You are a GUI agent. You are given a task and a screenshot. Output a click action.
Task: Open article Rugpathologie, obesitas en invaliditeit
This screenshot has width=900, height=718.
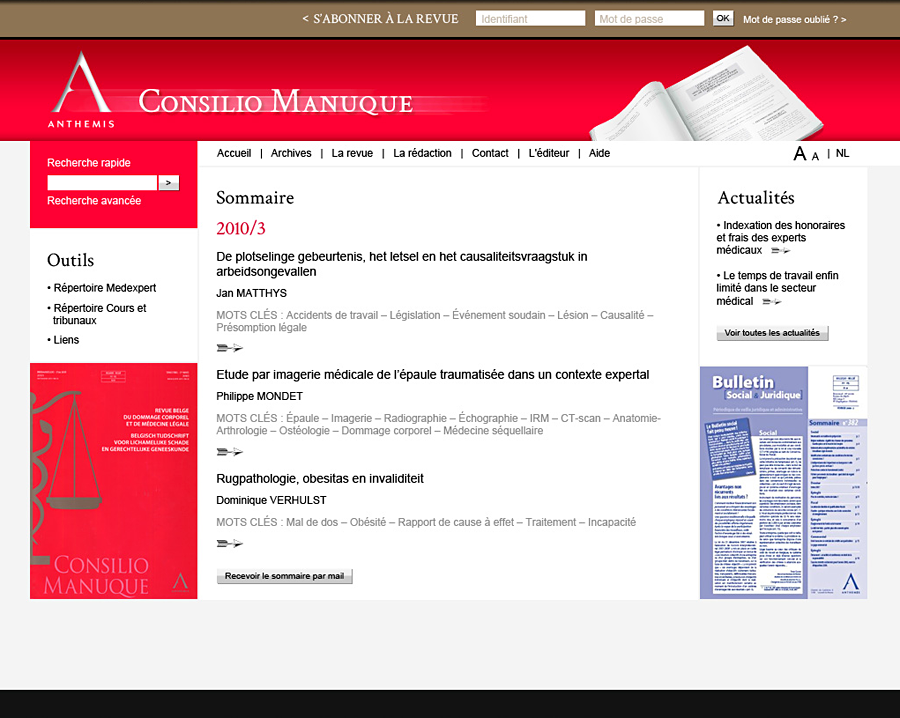tap(320, 479)
